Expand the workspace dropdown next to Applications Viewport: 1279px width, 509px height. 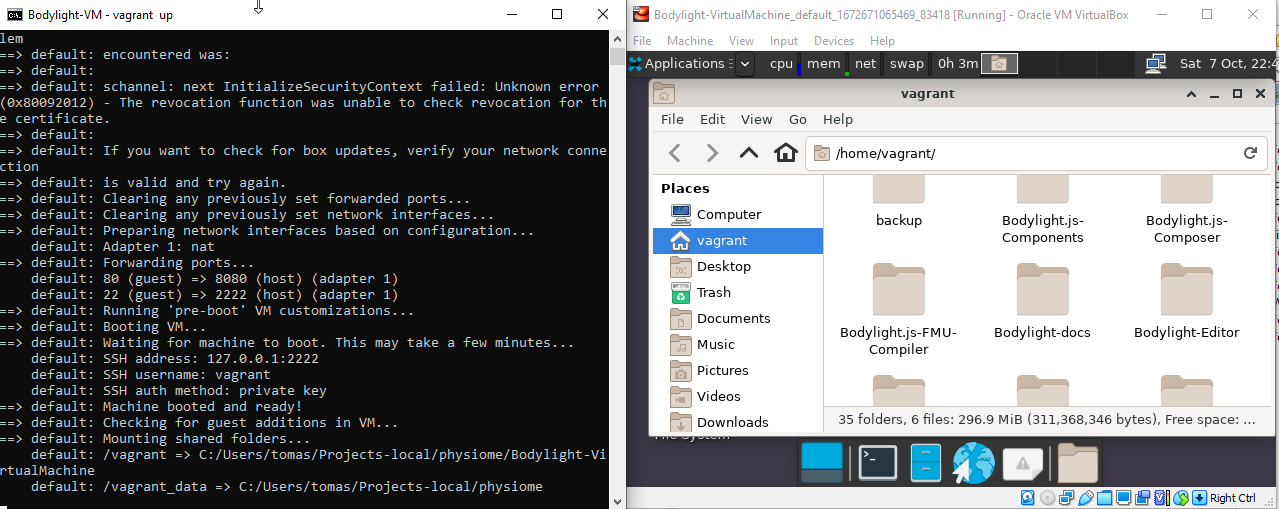[744, 64]
